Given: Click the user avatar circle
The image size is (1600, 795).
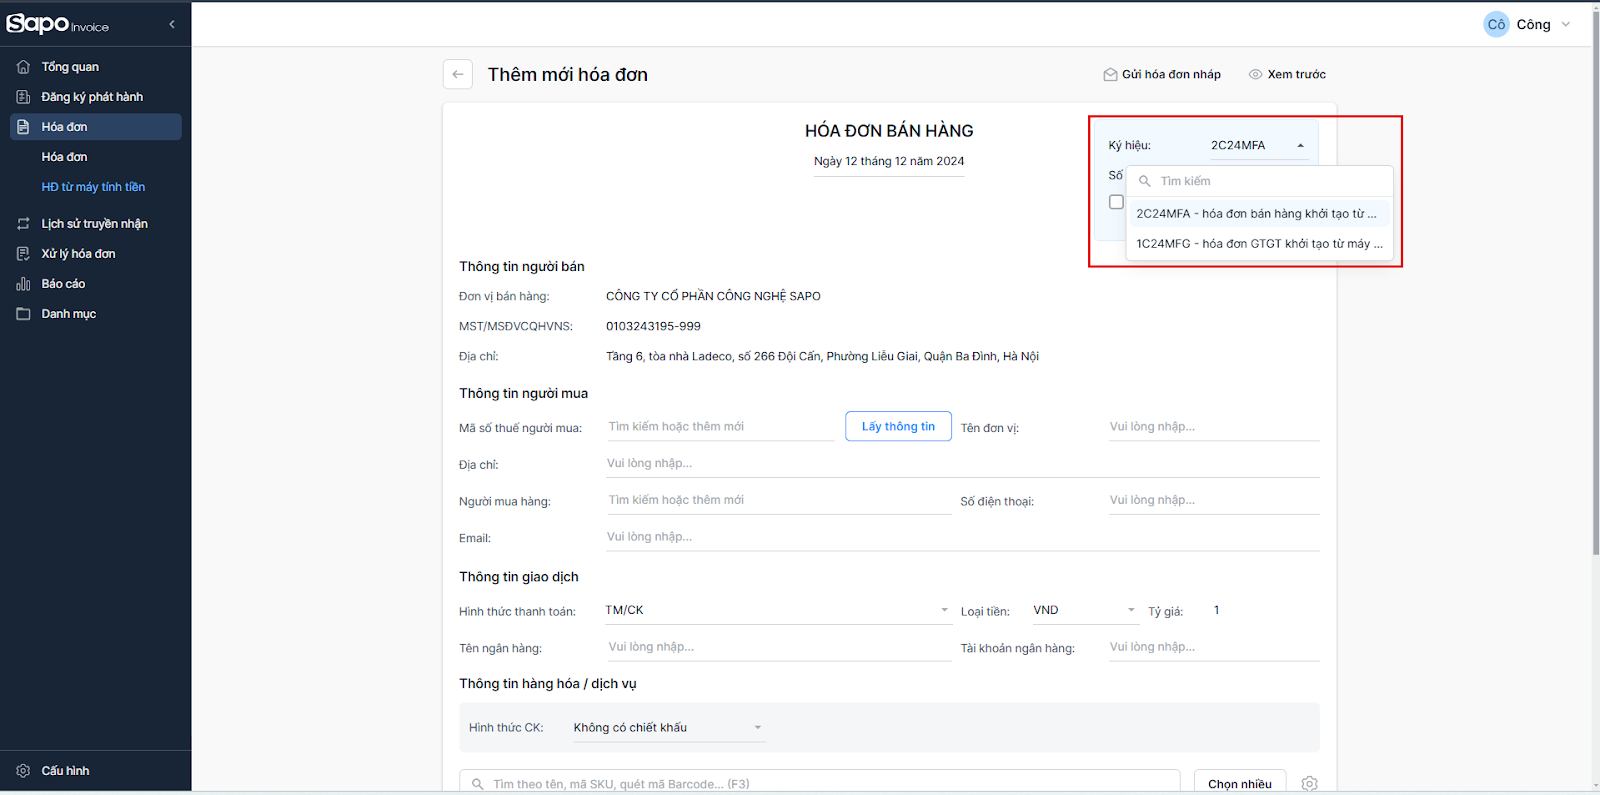Looking at the screenshot, I should (1496, 24).
